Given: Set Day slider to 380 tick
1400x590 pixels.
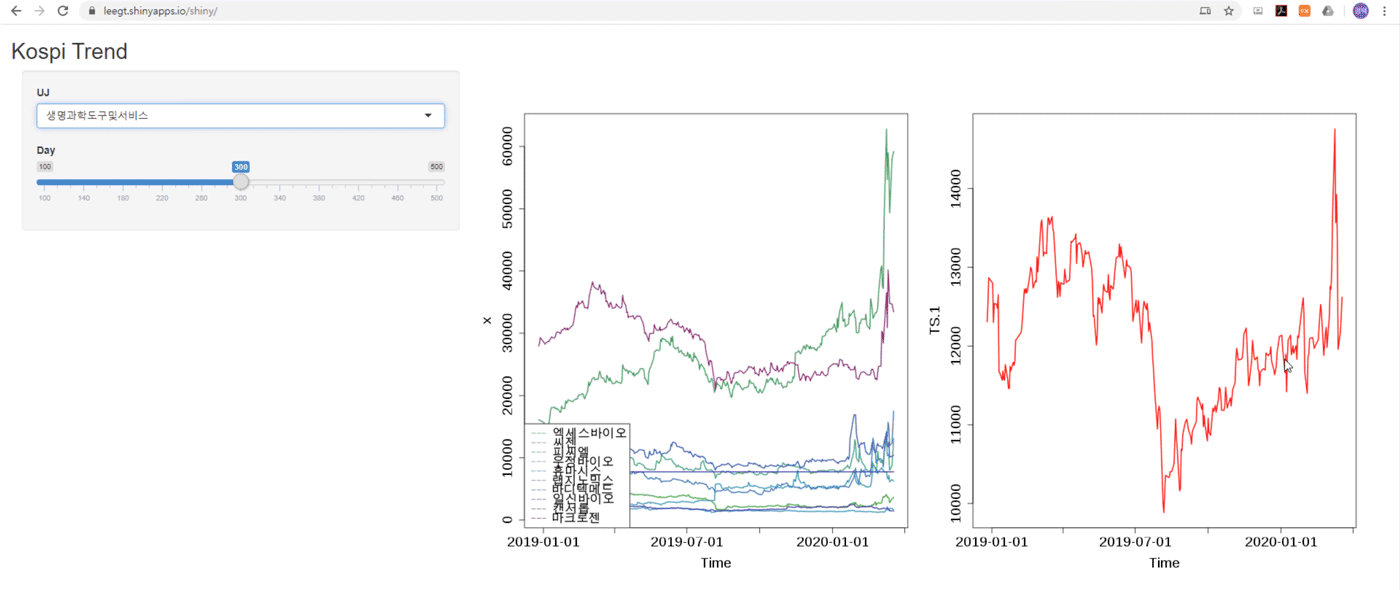Looking at the screenshot, I should tap(319, 198).
